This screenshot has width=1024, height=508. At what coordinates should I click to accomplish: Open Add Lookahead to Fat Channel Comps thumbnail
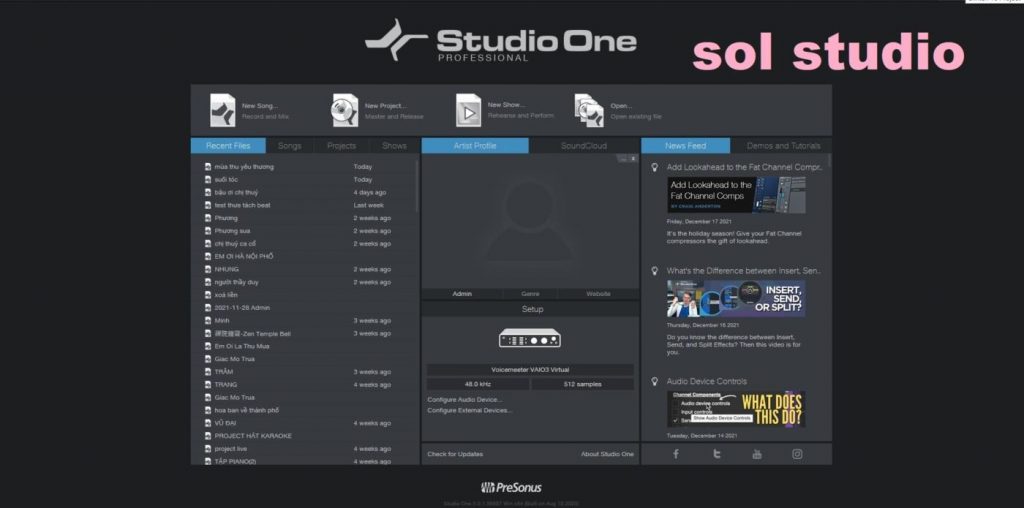[736, 195]
